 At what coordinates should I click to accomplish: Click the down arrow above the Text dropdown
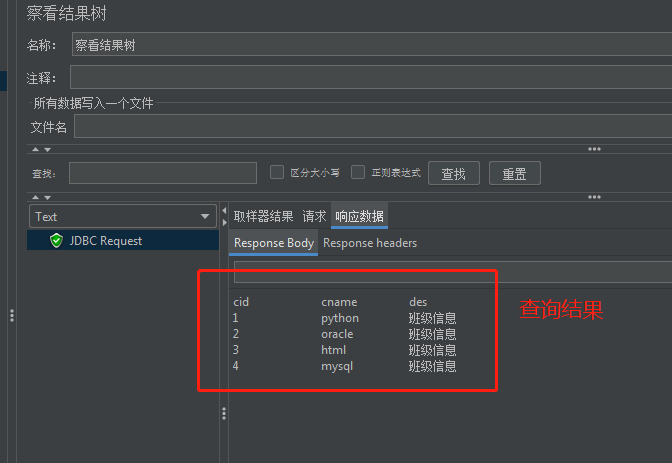[x=48, y=198]
